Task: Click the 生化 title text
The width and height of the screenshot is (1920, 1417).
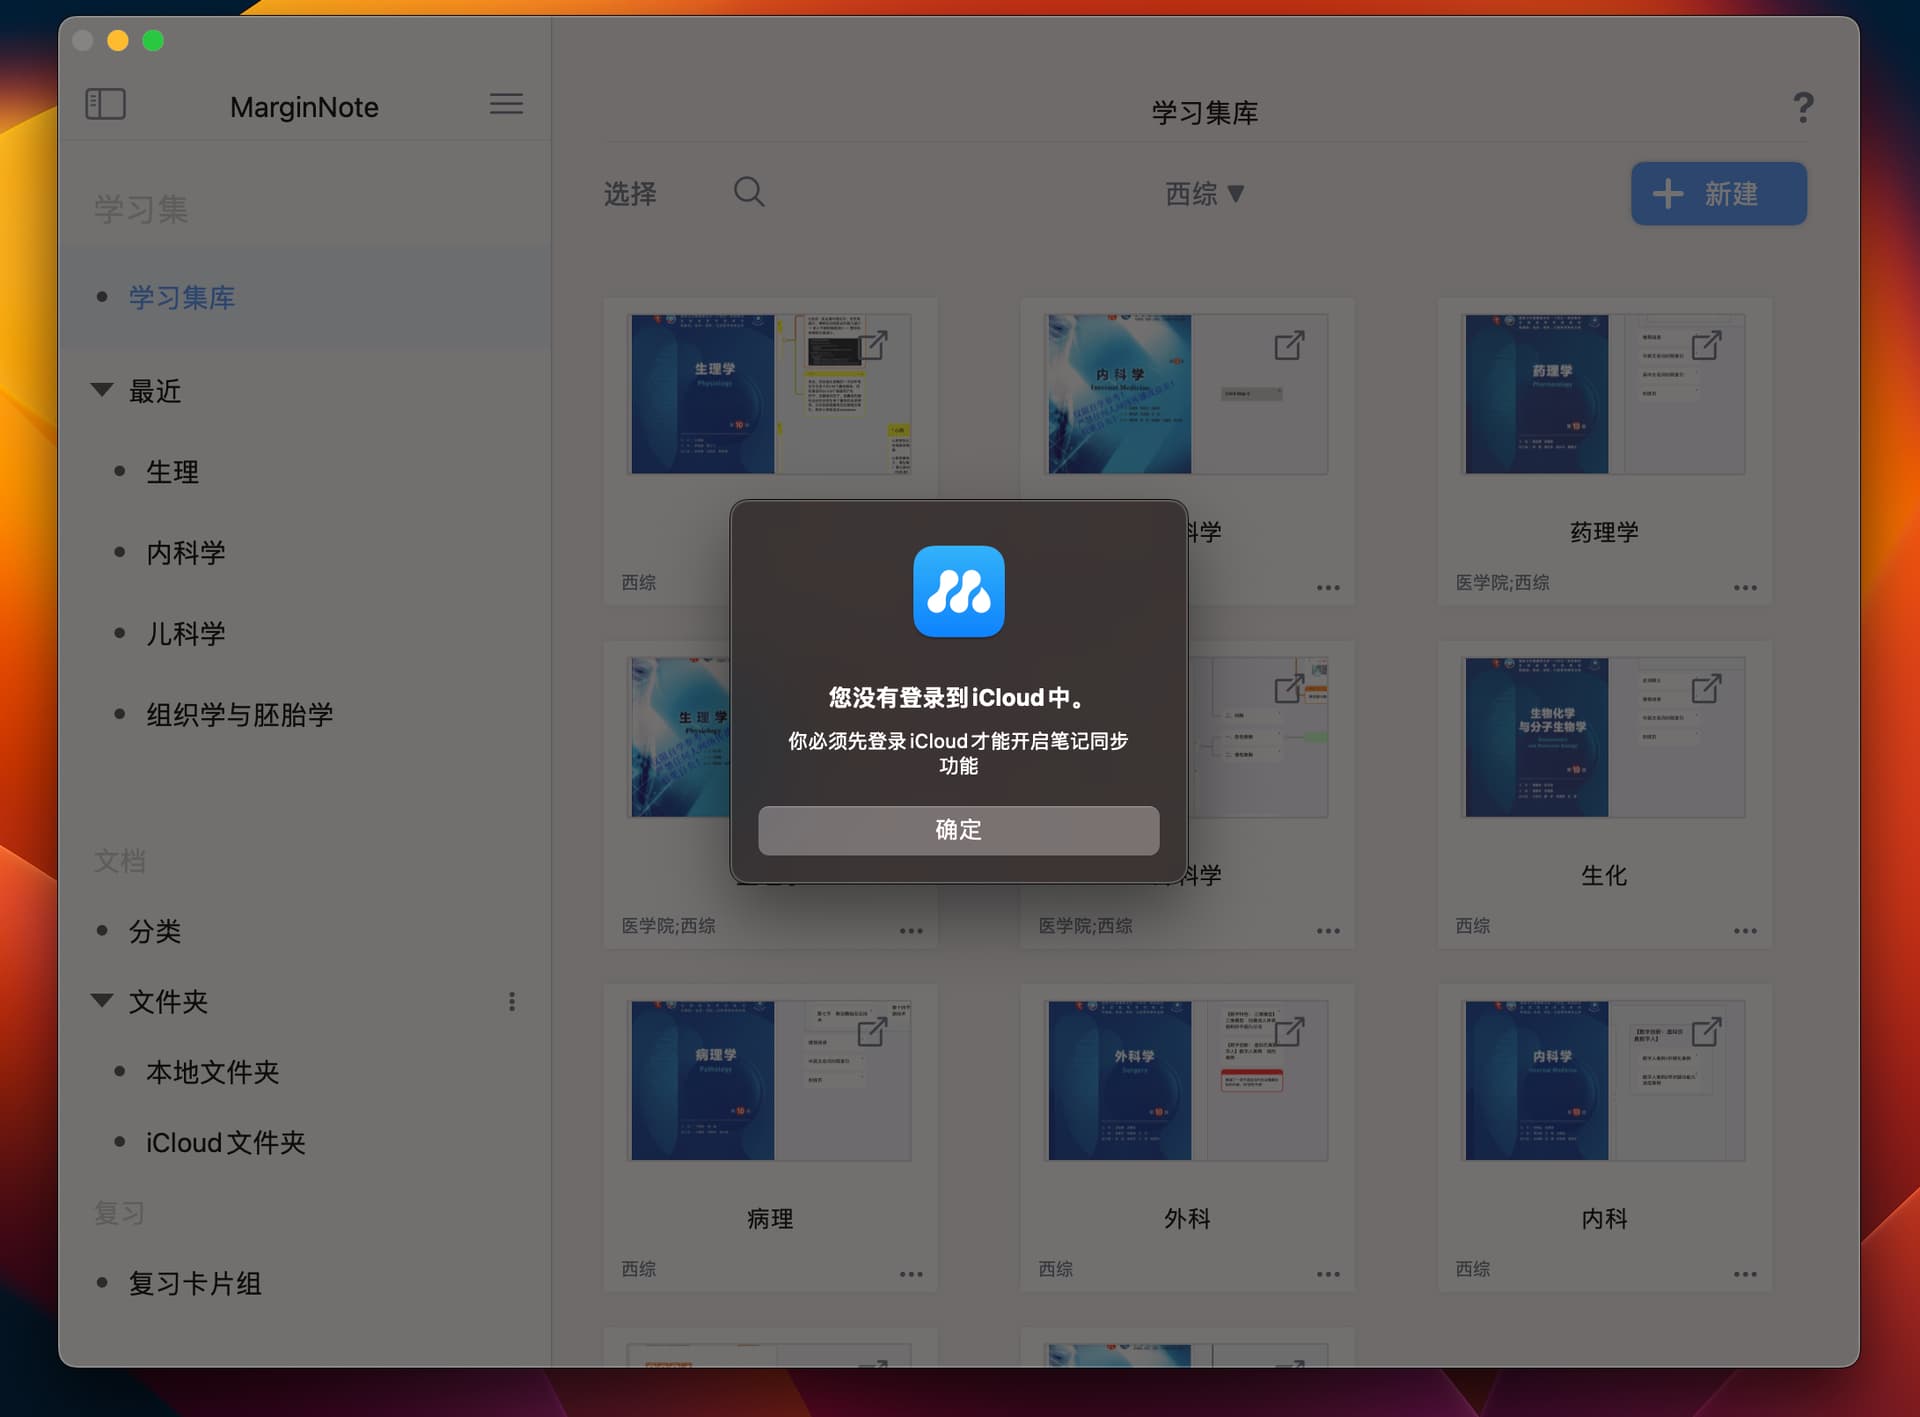Action: (x=1604, y=876)
